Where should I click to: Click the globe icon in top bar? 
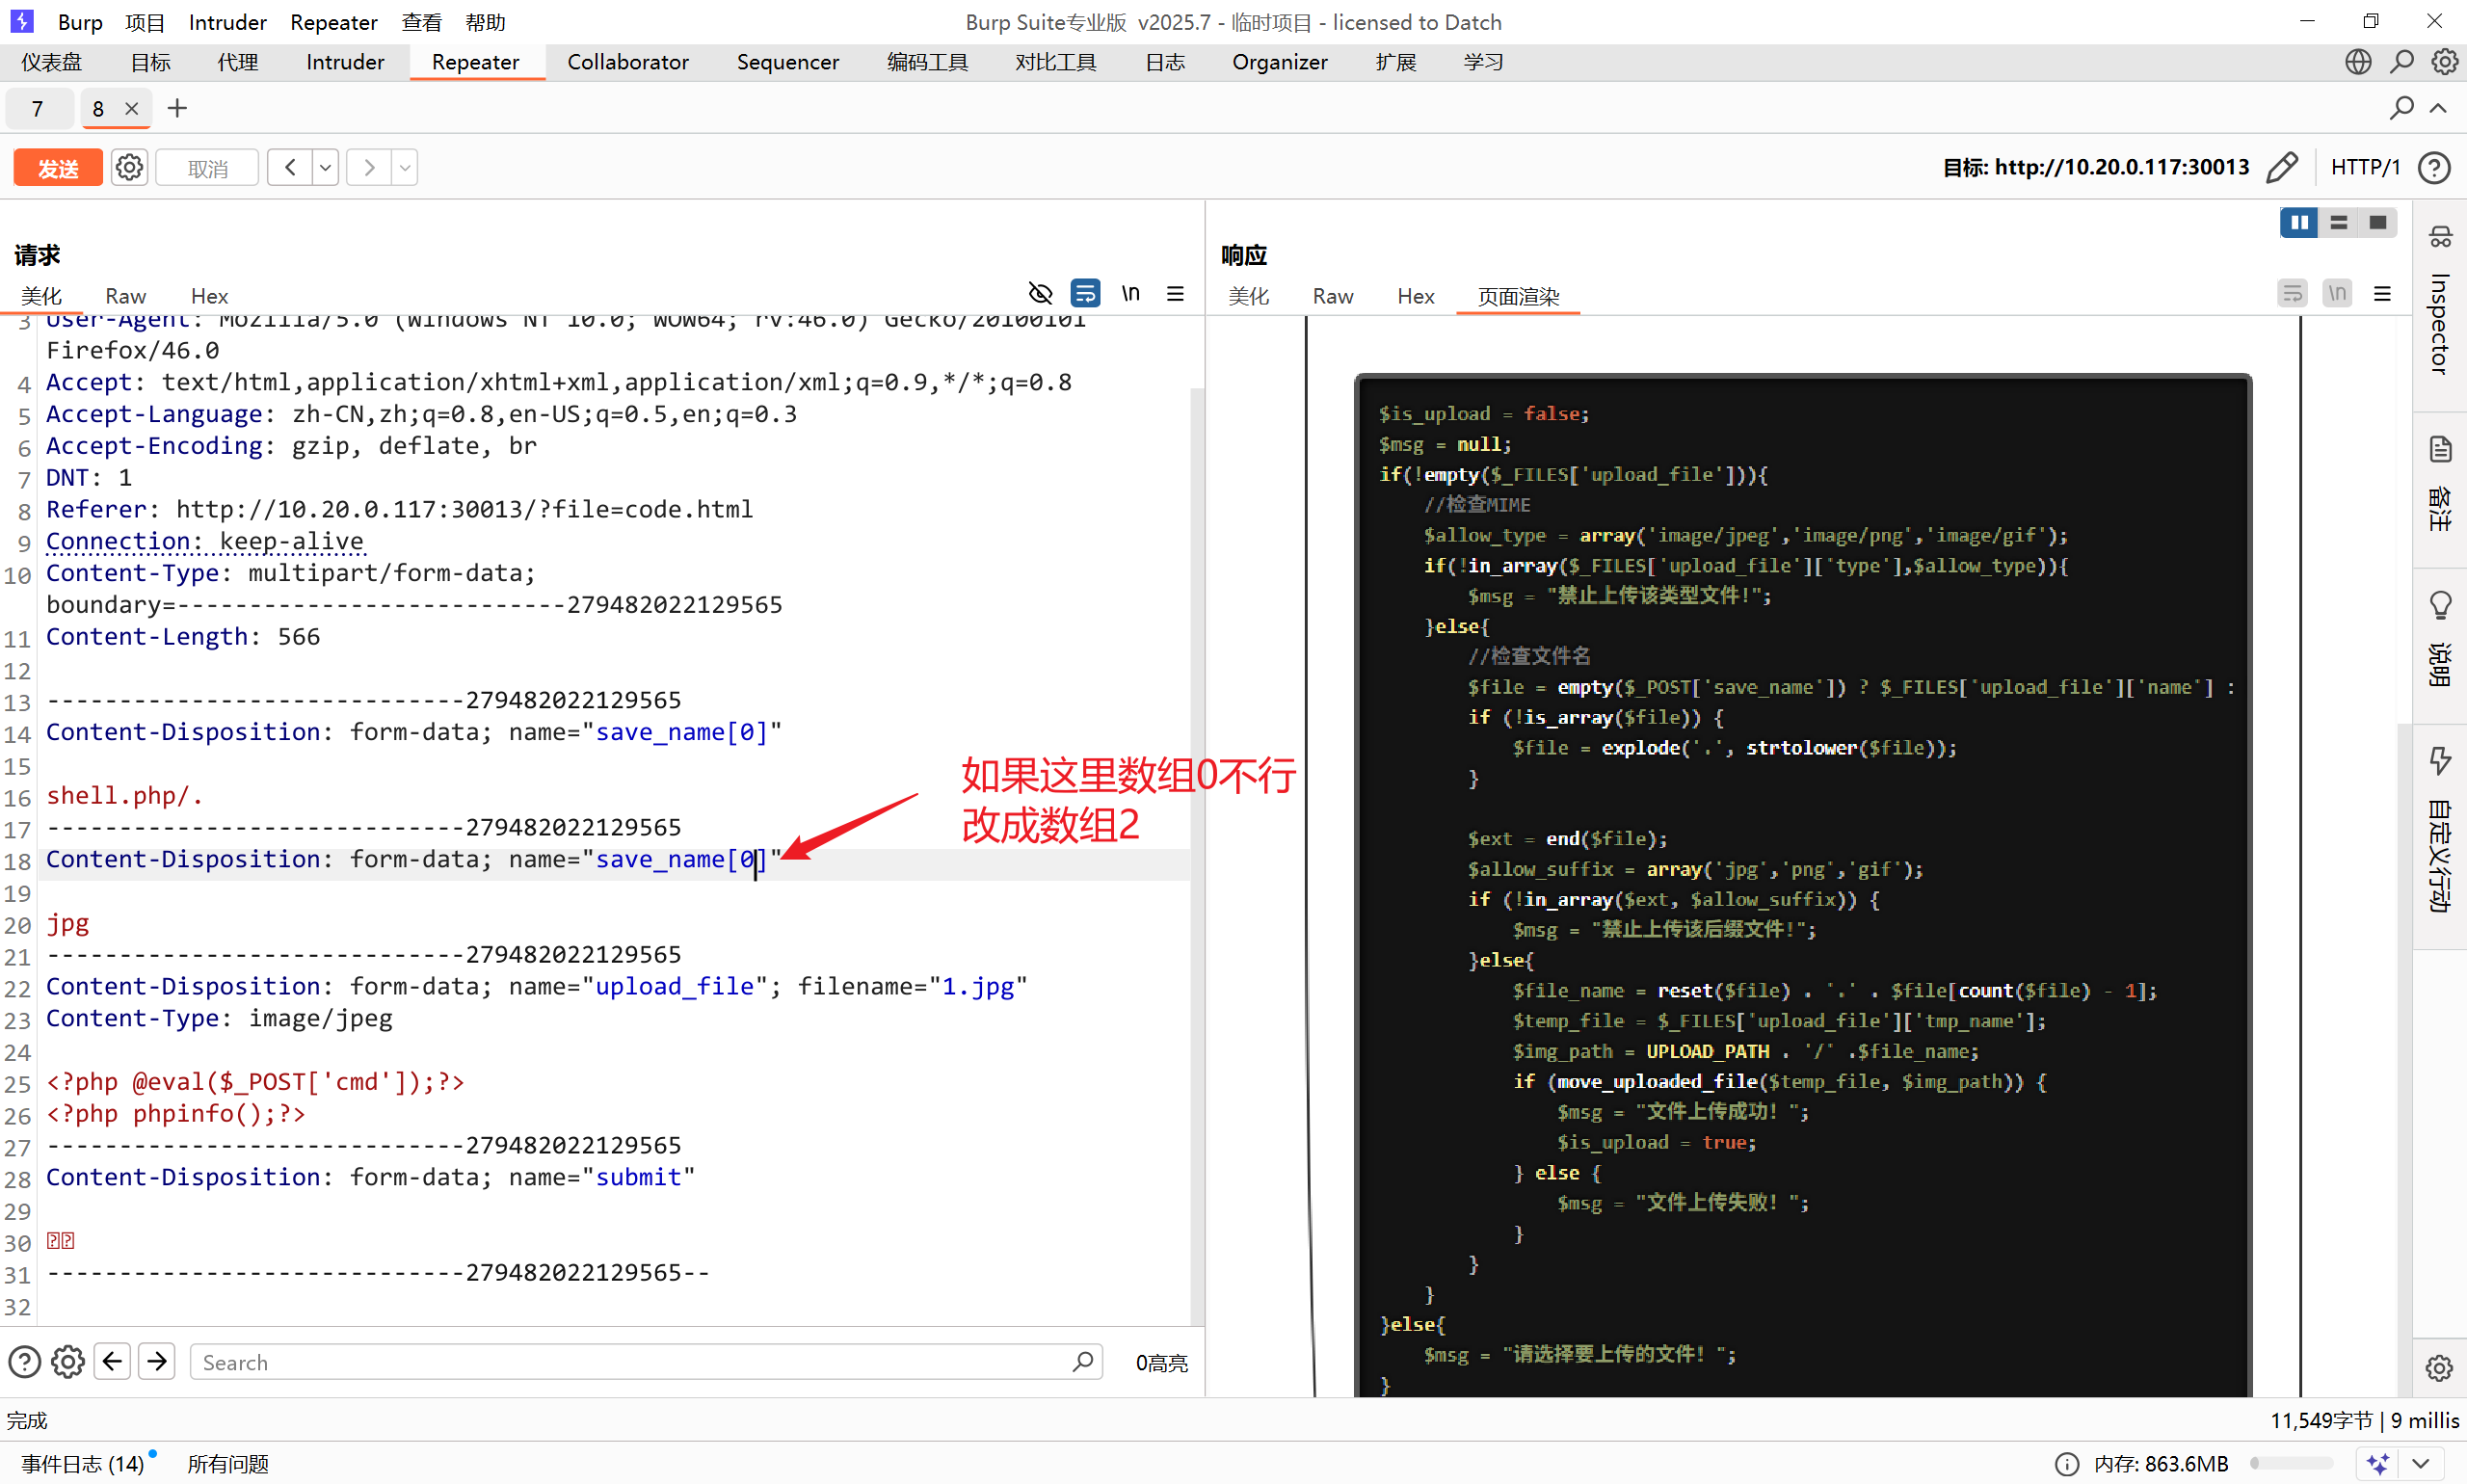tap(2358, 62)
